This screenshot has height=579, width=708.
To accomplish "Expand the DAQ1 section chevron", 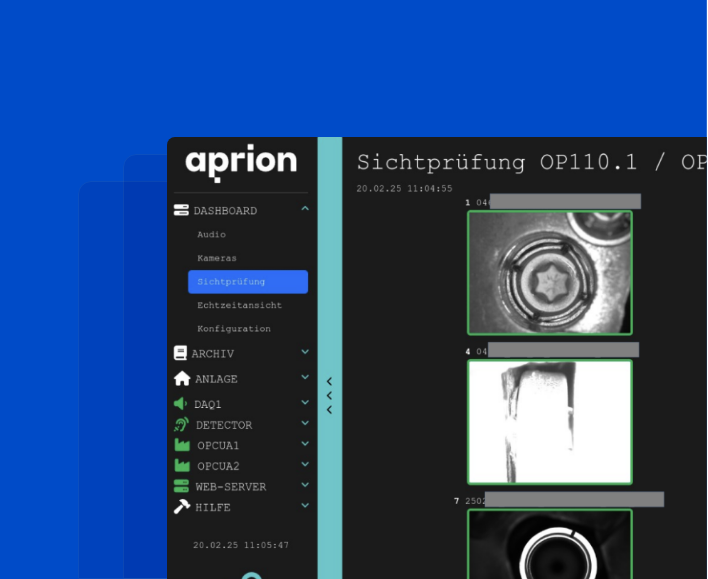I will [x=305, y=402].
